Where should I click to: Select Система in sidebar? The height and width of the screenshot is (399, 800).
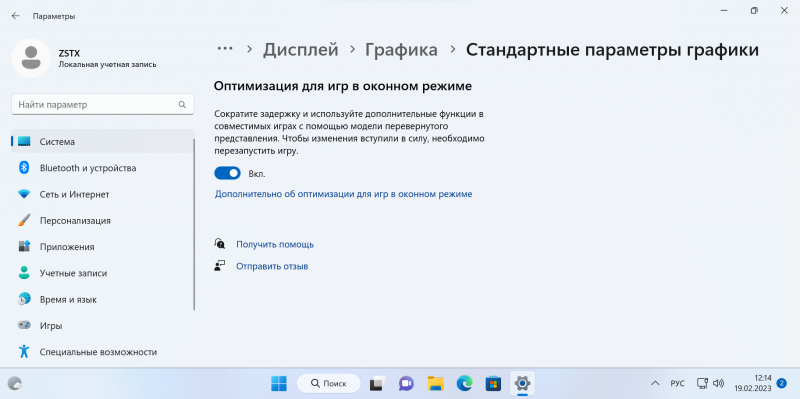click(102, 141)
